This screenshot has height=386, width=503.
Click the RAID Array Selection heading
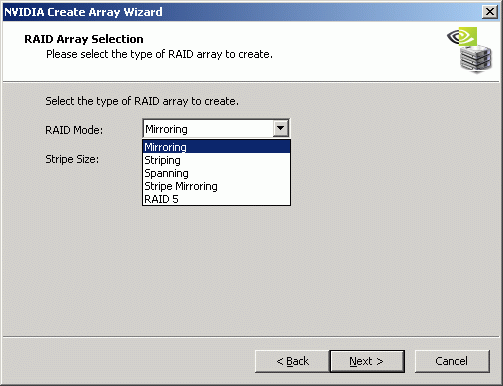click(84, 39)
